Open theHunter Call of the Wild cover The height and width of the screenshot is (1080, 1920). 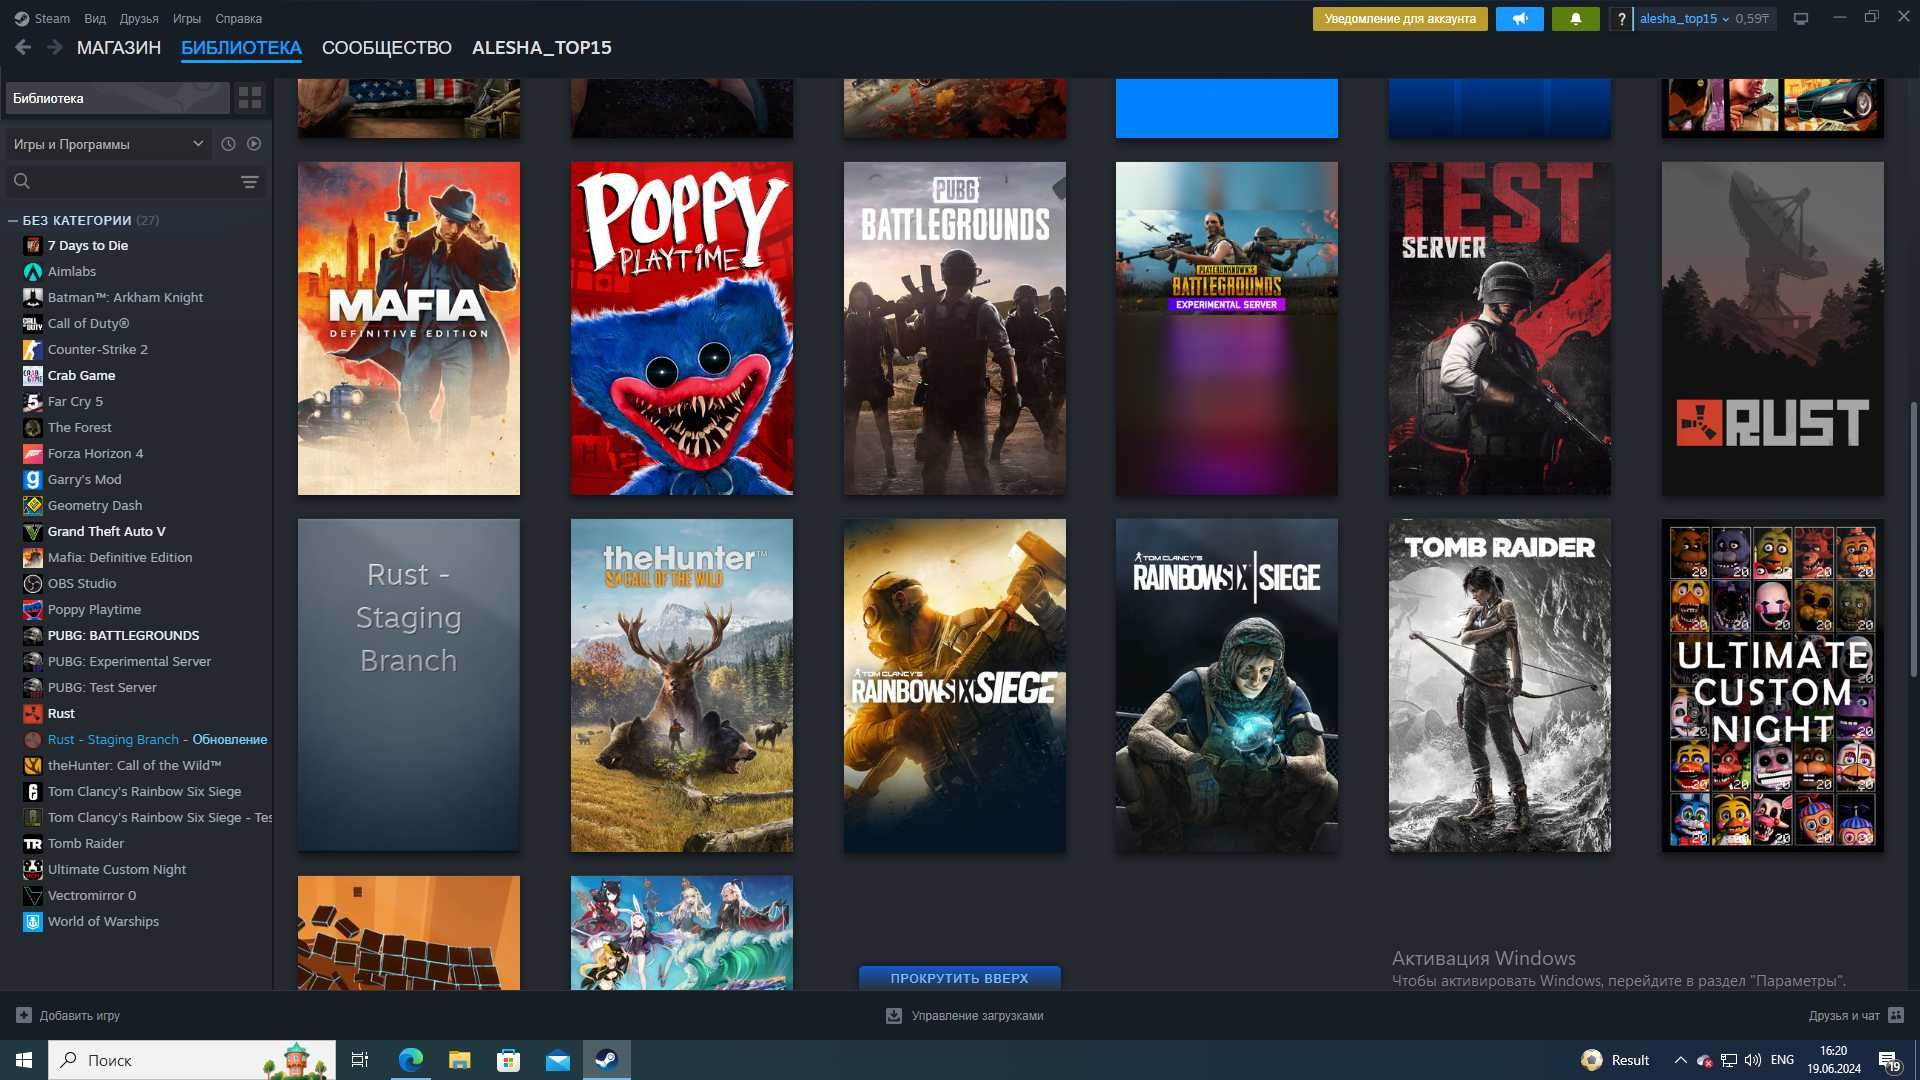[682, 685]
